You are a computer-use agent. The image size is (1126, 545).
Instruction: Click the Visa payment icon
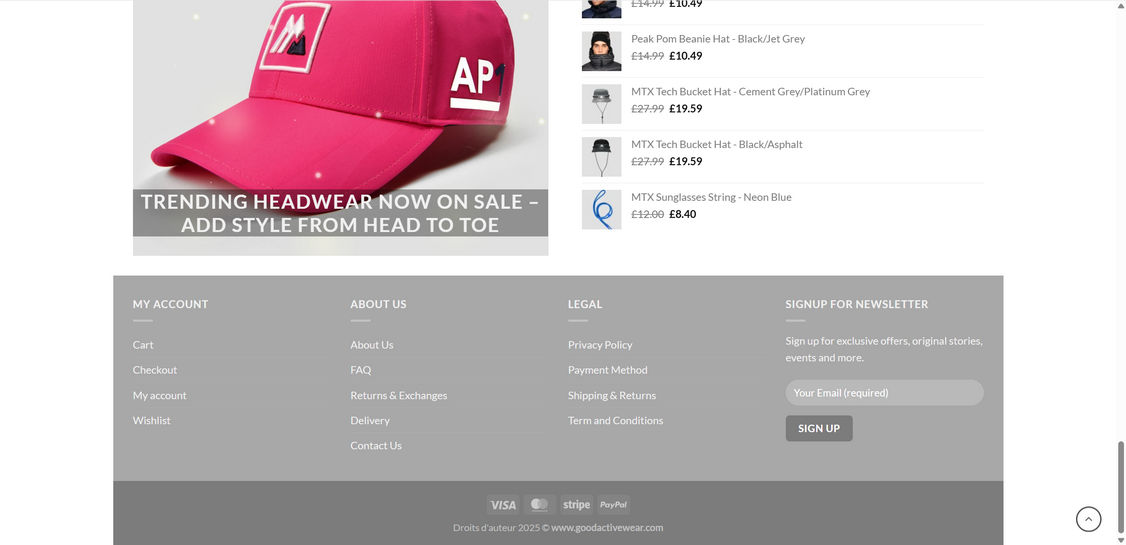[503, 505]
